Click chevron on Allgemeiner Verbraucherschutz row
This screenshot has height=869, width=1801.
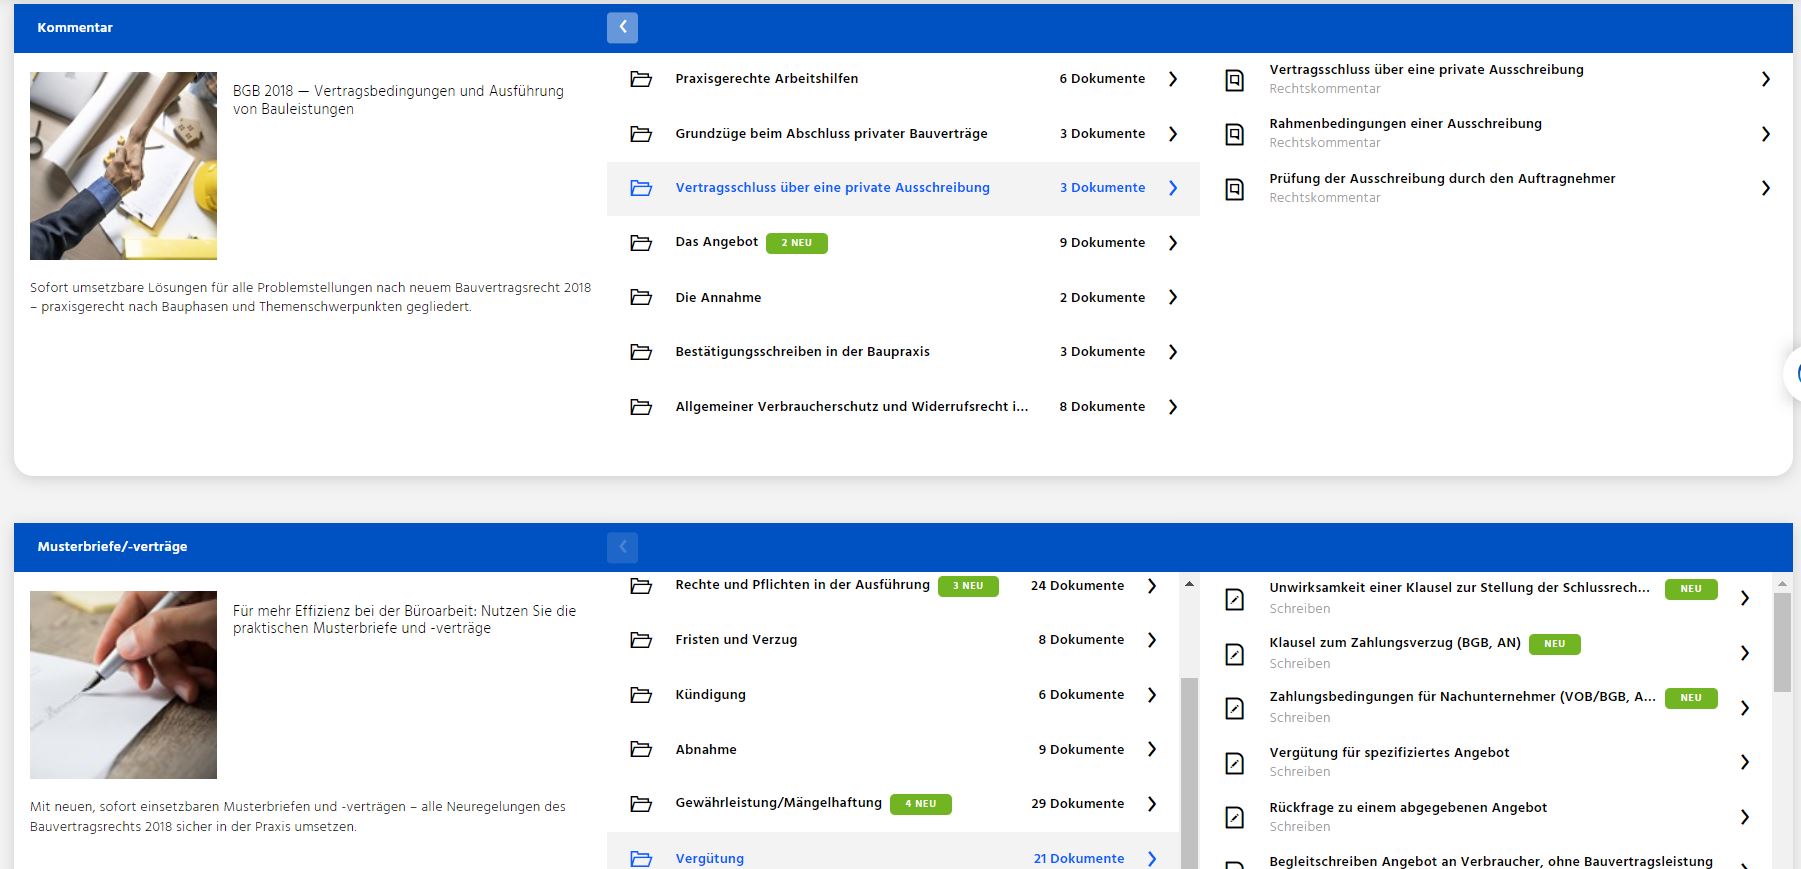[1173, 407]
